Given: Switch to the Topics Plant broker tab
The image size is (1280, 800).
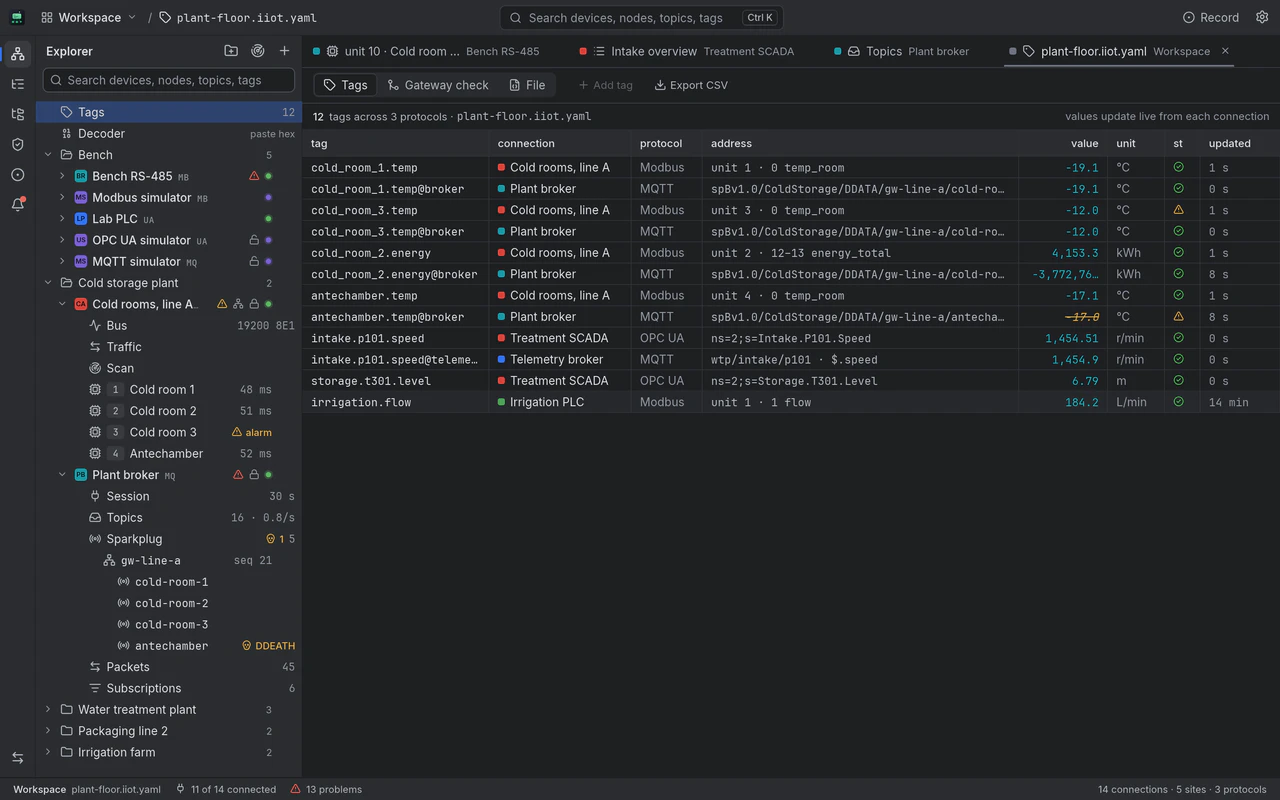Looking at the screenshot, I should [x=902, y=51].
